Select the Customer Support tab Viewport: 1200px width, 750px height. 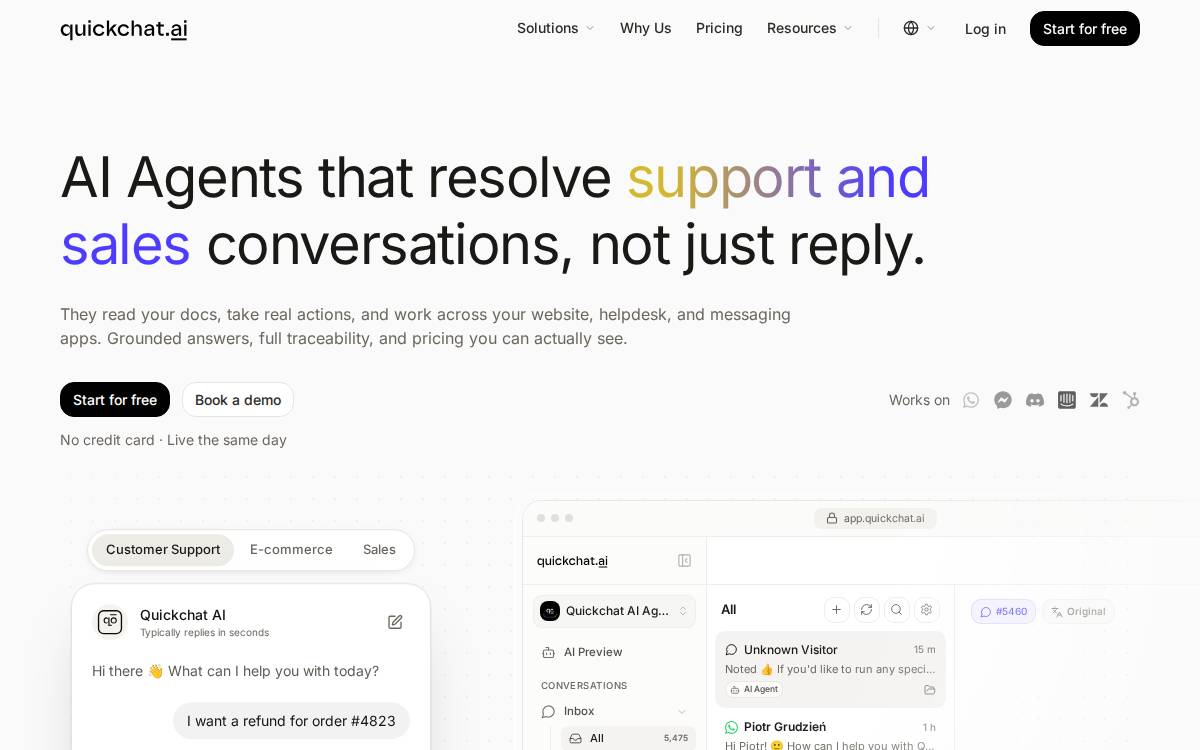[x=163, y=550]
